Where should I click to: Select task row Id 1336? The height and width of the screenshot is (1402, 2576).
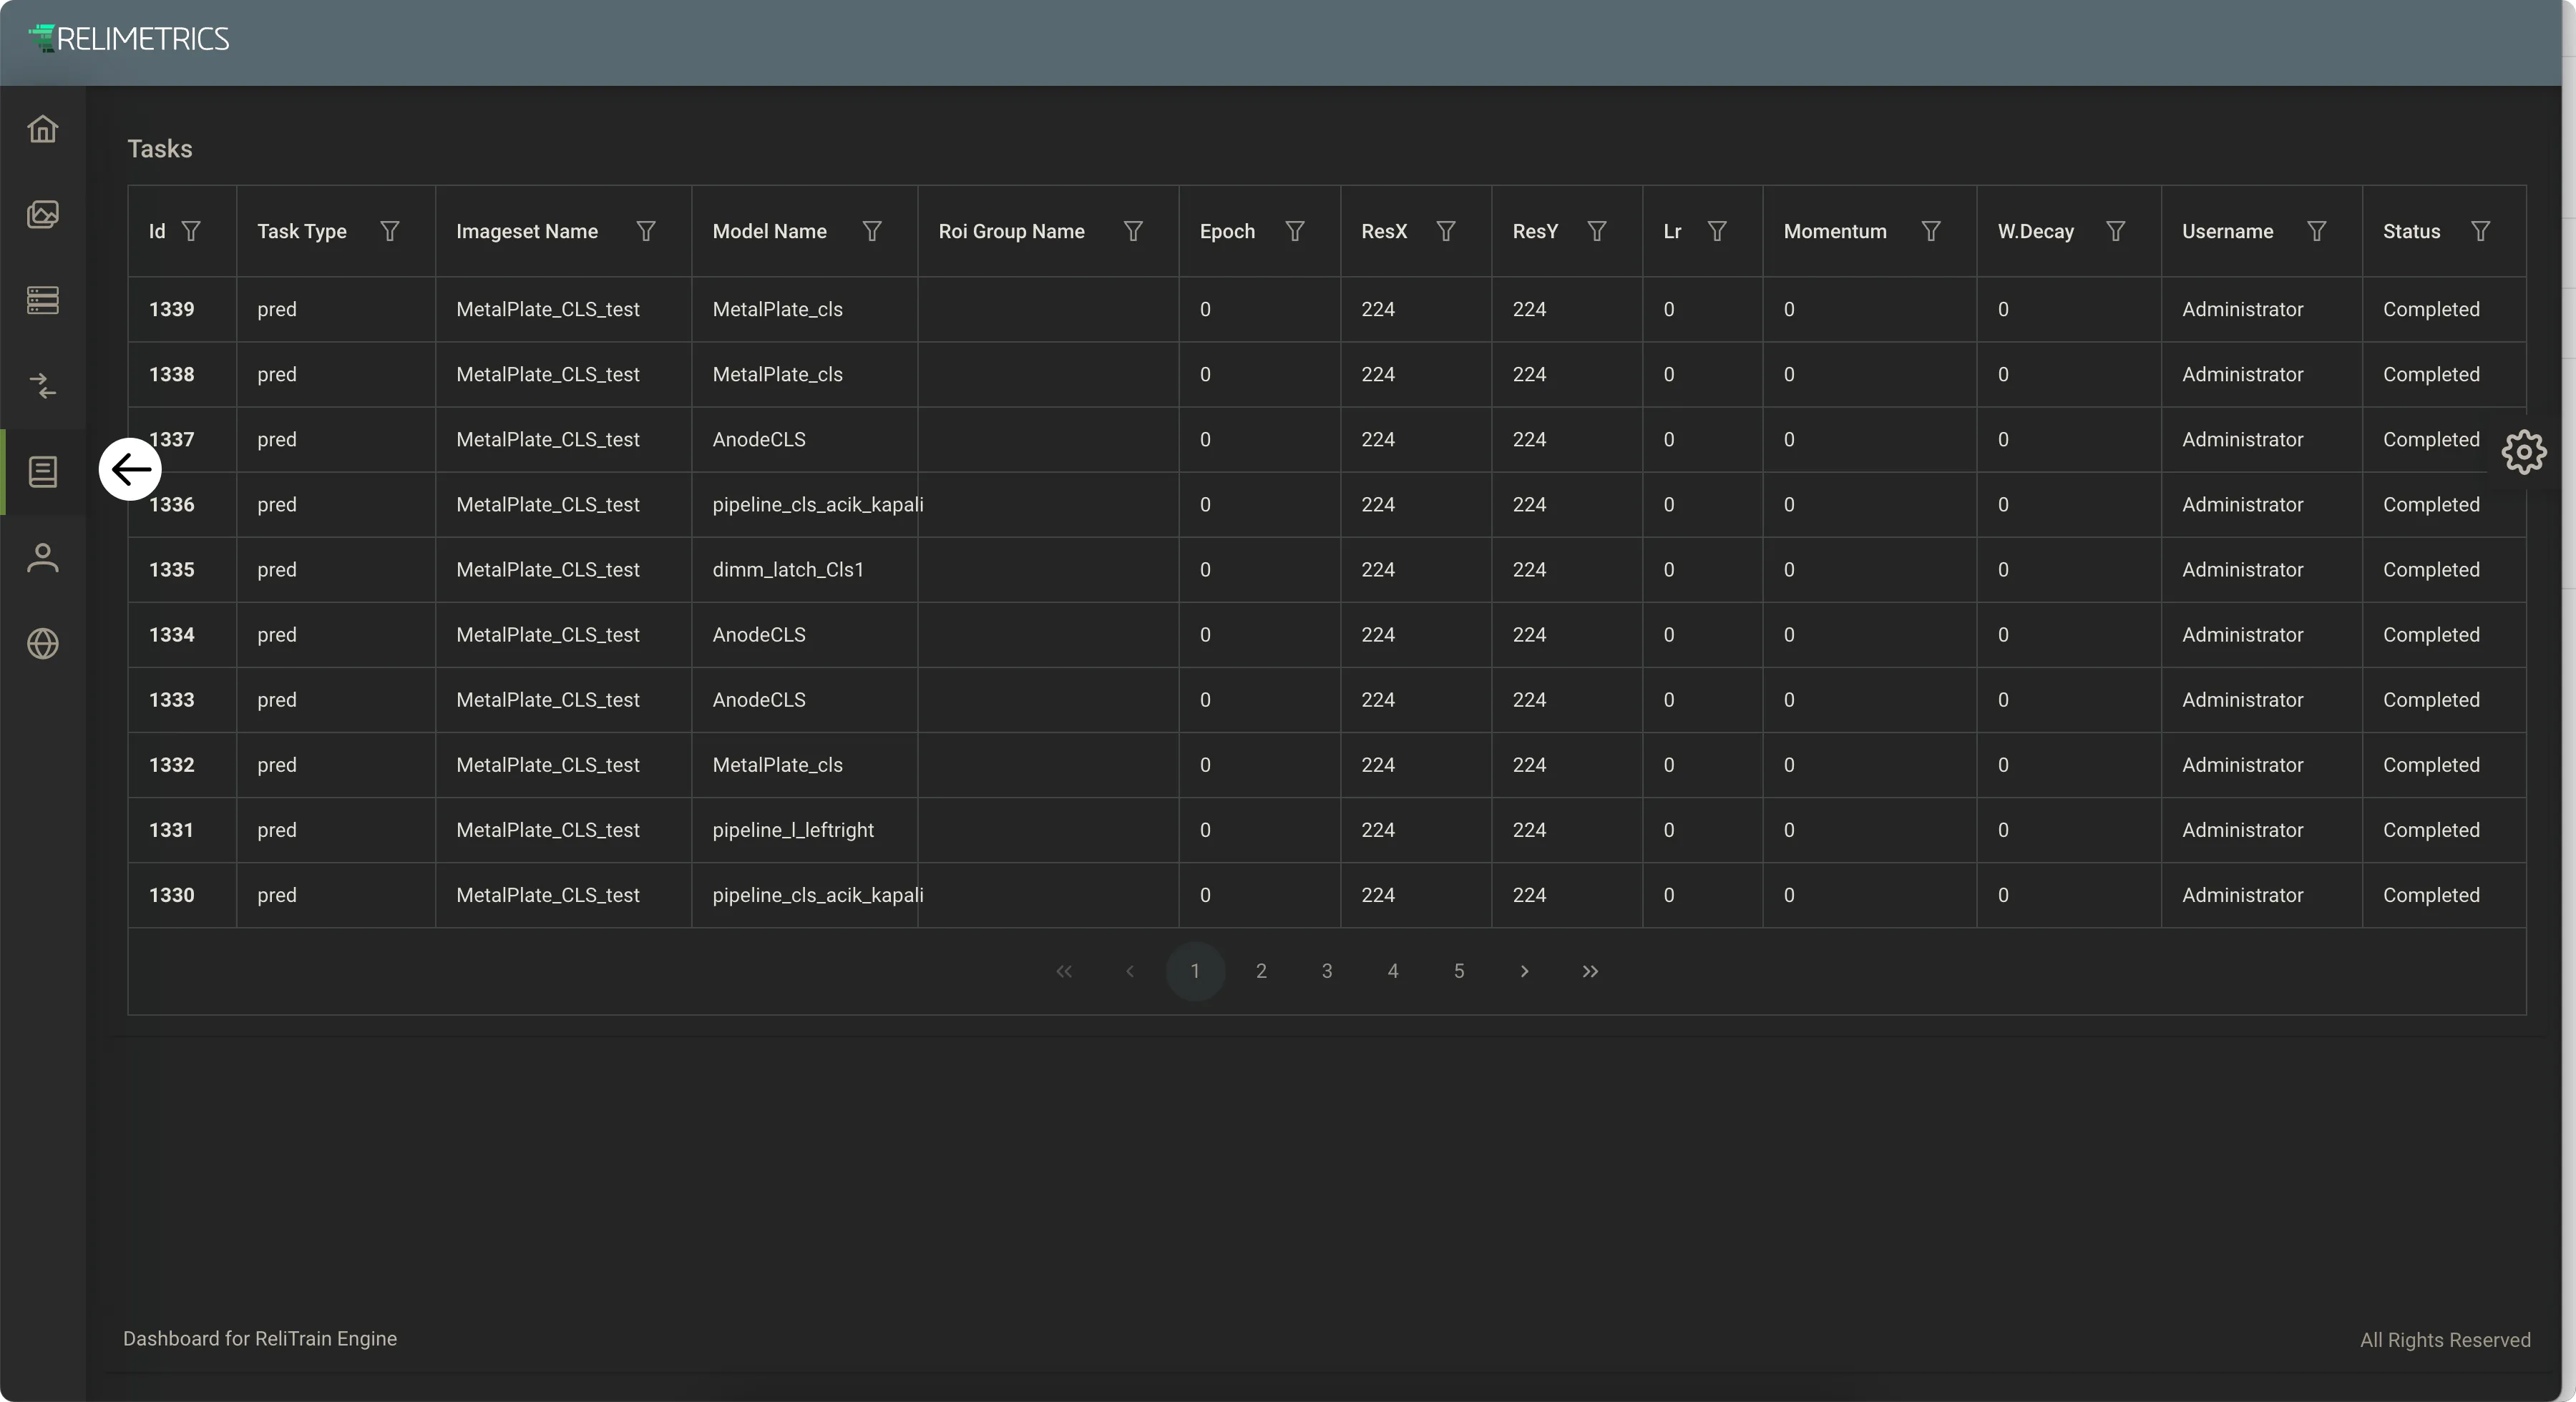(x=1327, y=504)
